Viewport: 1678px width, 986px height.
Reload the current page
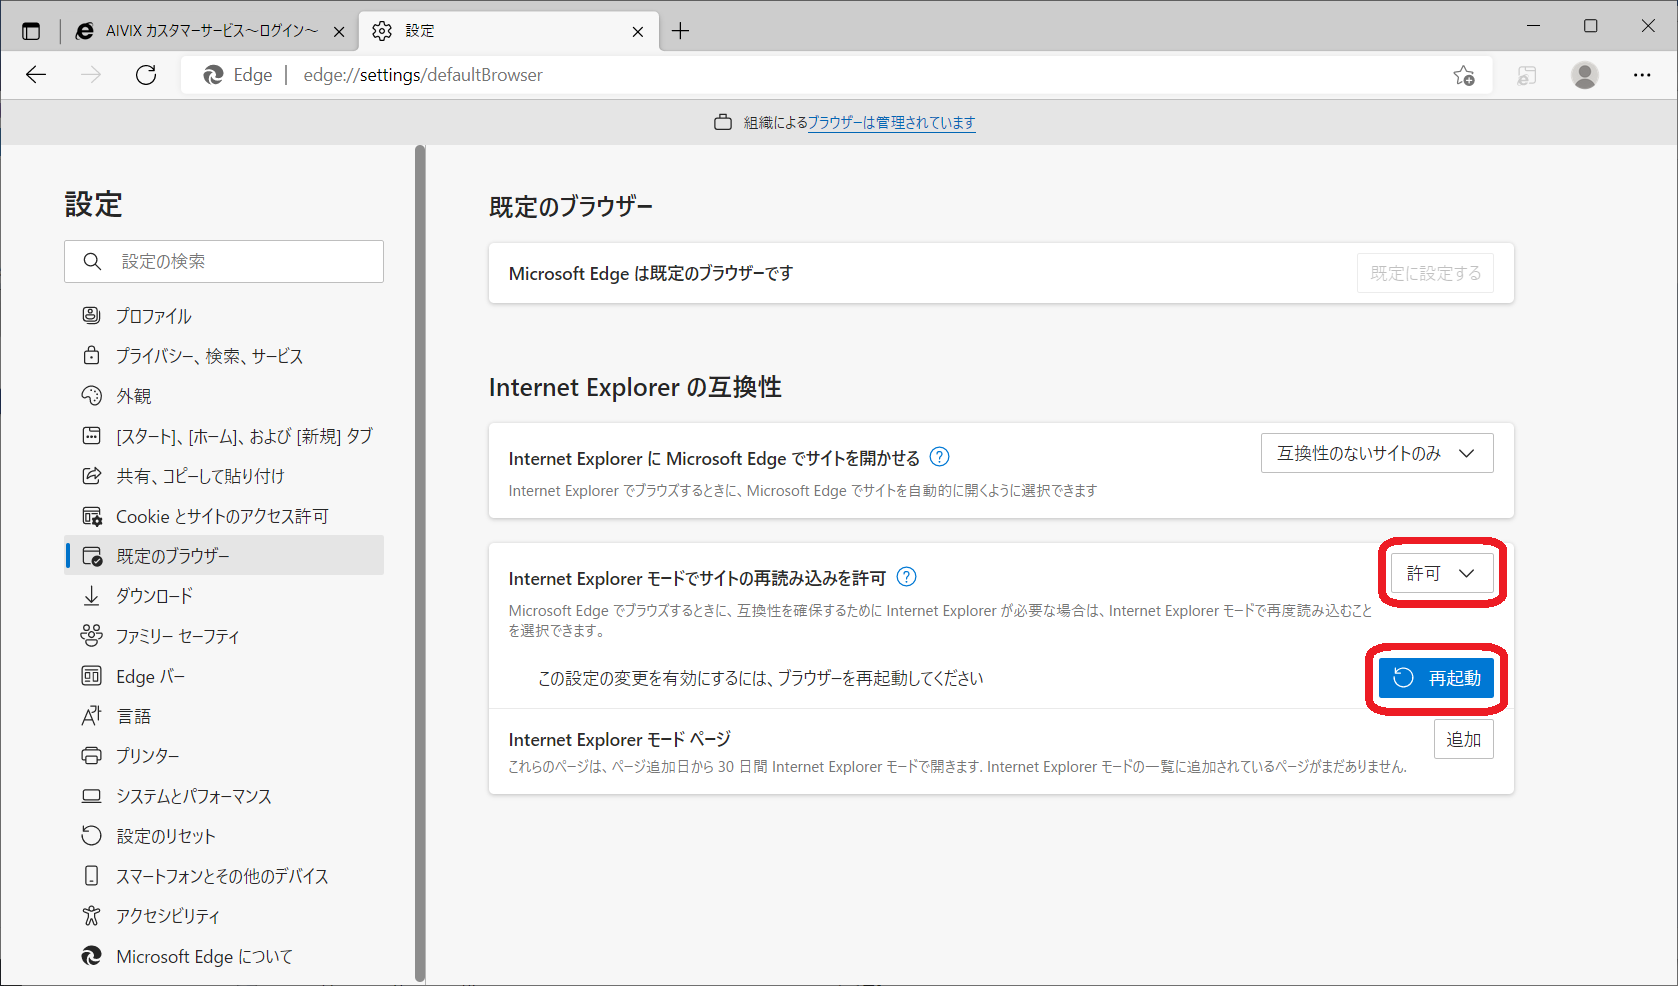(146, 75)
